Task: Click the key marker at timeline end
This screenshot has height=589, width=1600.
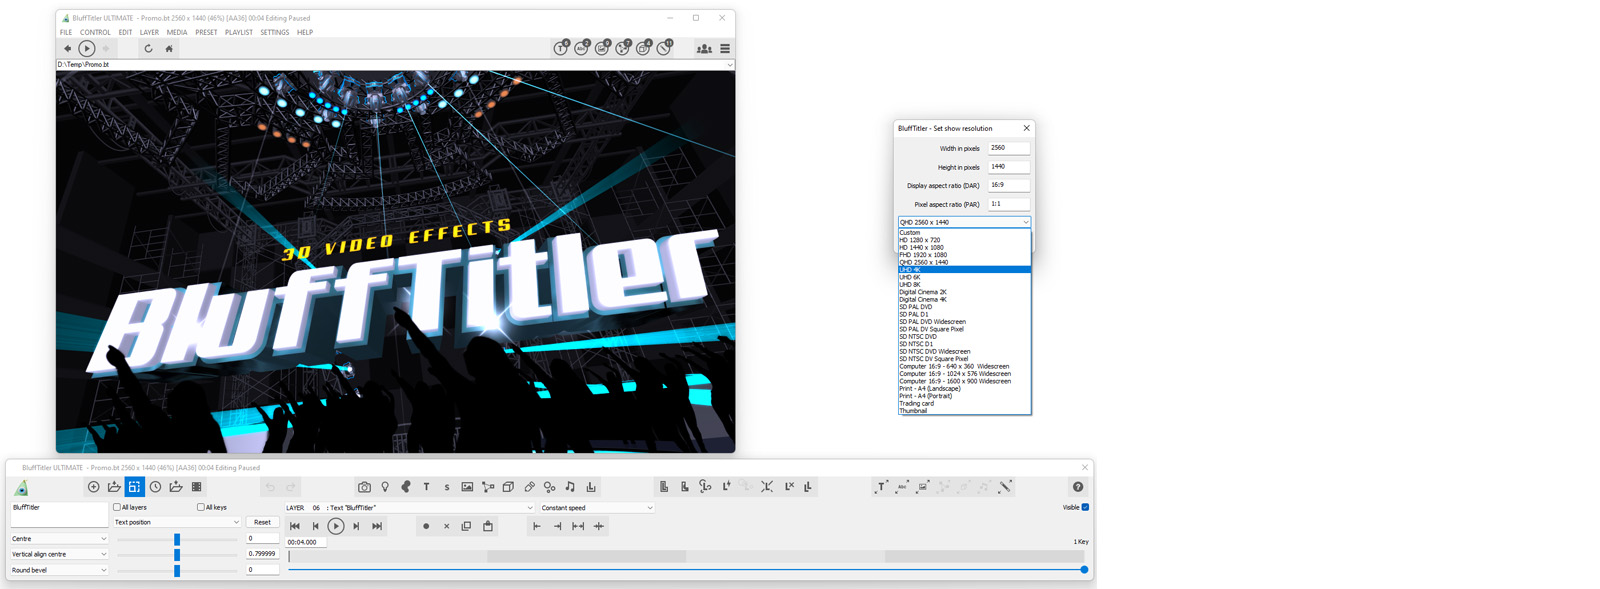Action: click(1084, 570)
